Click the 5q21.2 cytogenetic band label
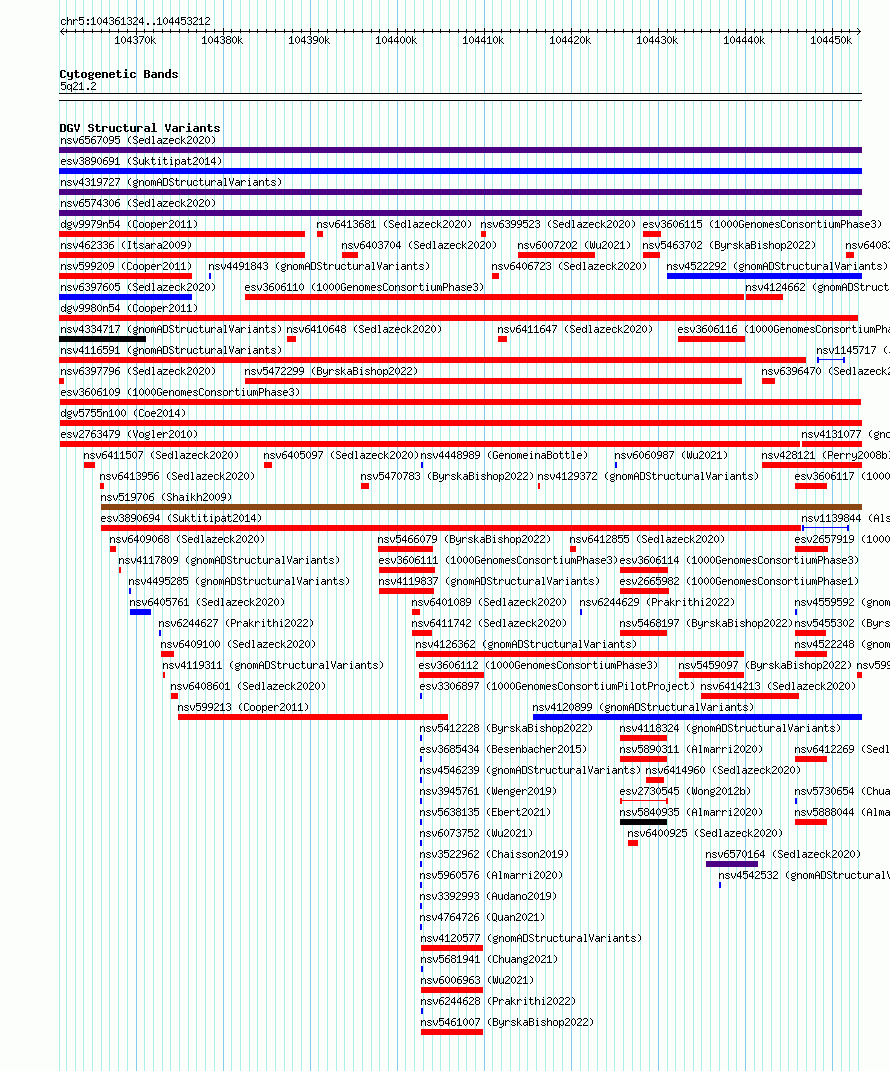This screenshot has height=1071, width=890. (78, 87)
